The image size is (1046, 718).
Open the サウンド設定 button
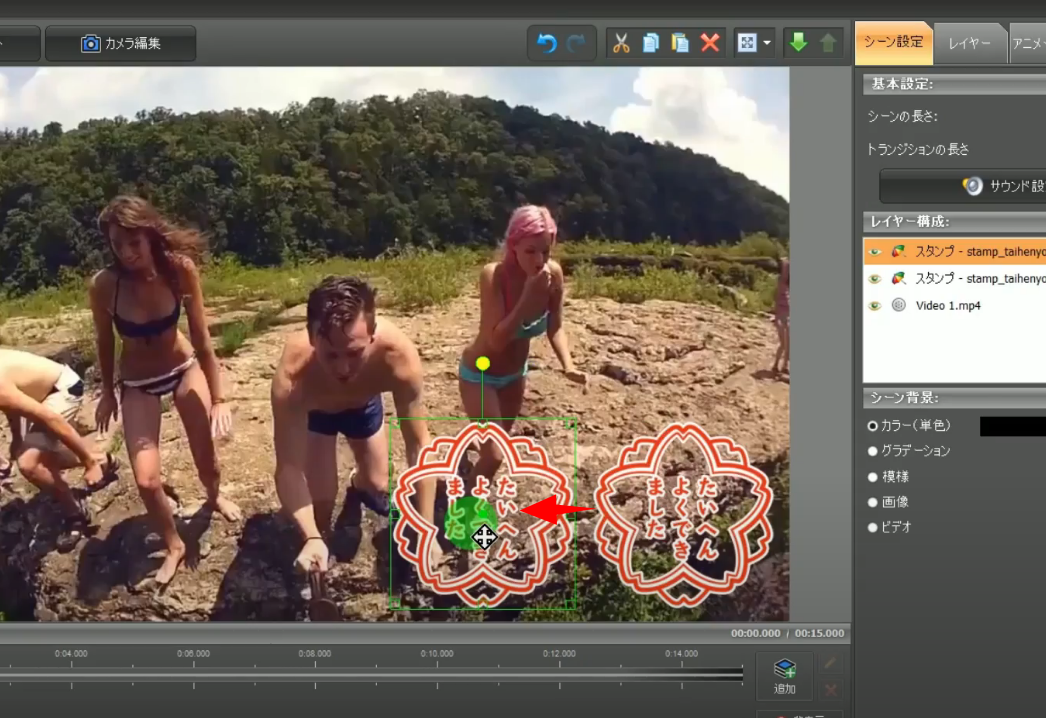pos(1000,186)
